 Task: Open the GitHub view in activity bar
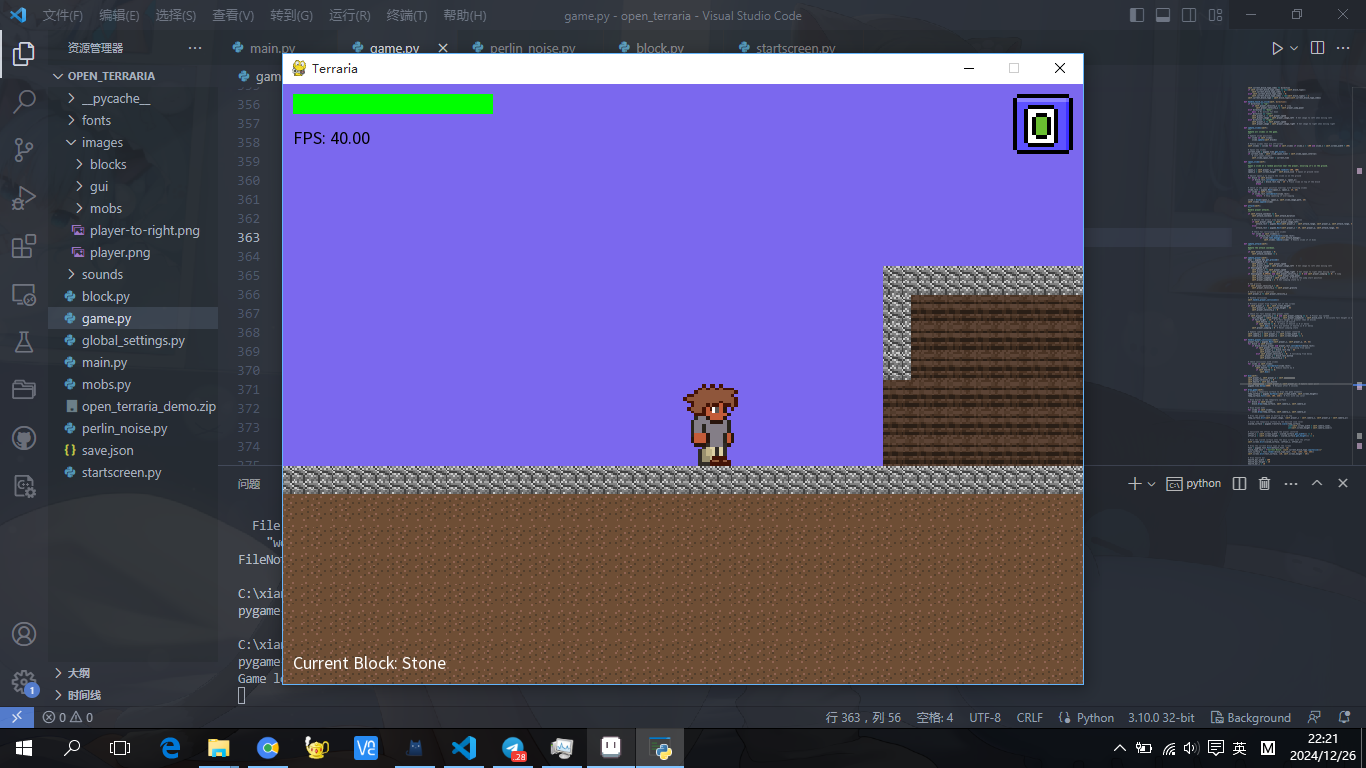tap(24, 439)
